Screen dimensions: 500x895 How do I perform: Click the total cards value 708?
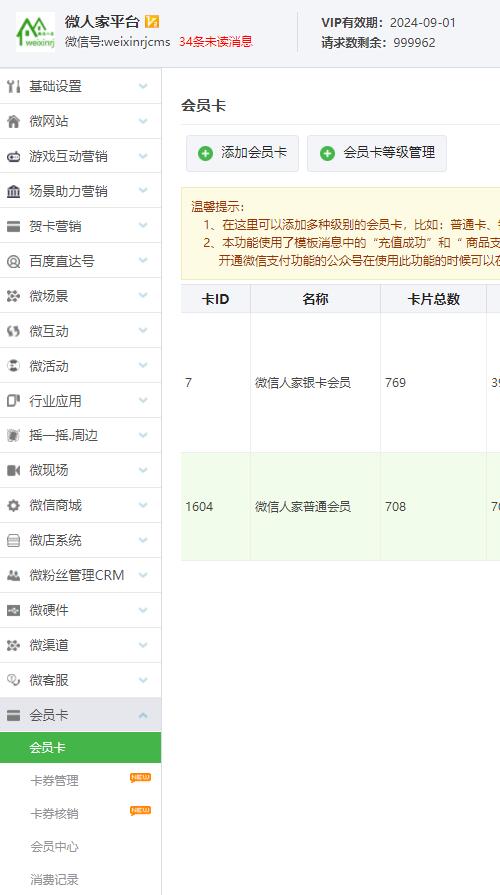coord(396,506)
